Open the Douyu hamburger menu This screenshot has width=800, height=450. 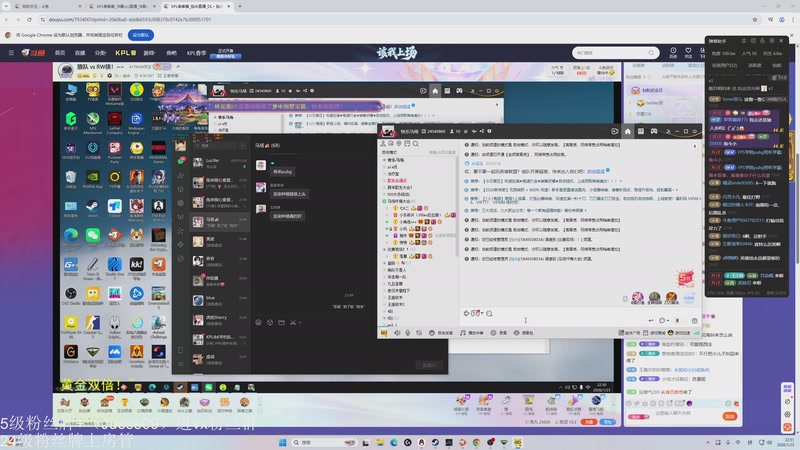[11, 53]
